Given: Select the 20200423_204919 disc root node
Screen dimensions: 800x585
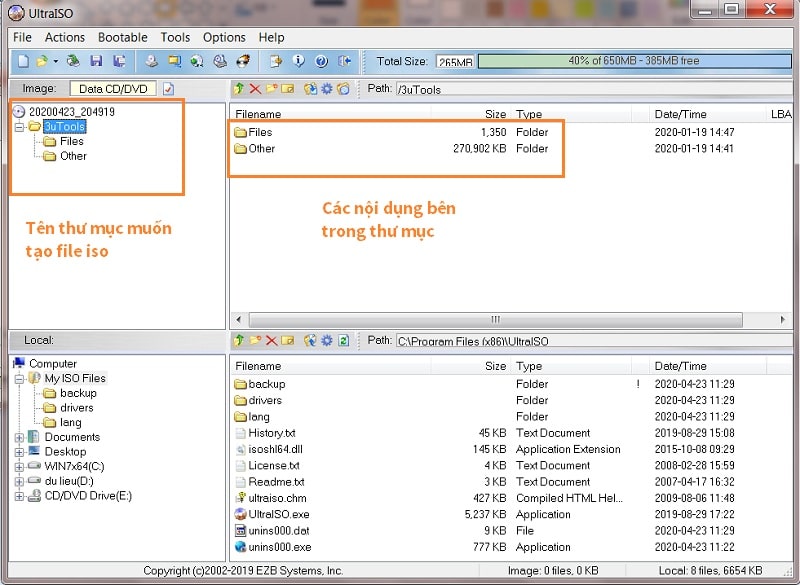Looking at the screenshot, I should 71,112.
